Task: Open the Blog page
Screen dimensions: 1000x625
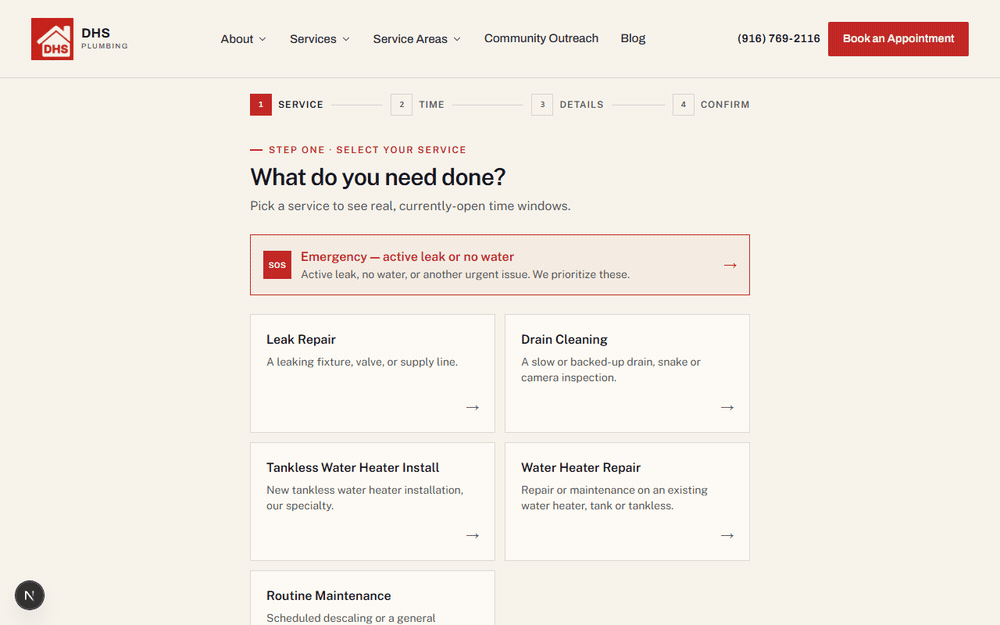Action: coord(633,38)
